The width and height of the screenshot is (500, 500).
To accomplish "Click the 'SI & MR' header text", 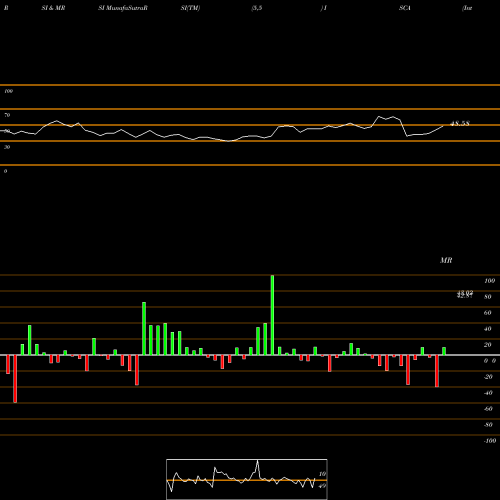I will tap(53, 8).
